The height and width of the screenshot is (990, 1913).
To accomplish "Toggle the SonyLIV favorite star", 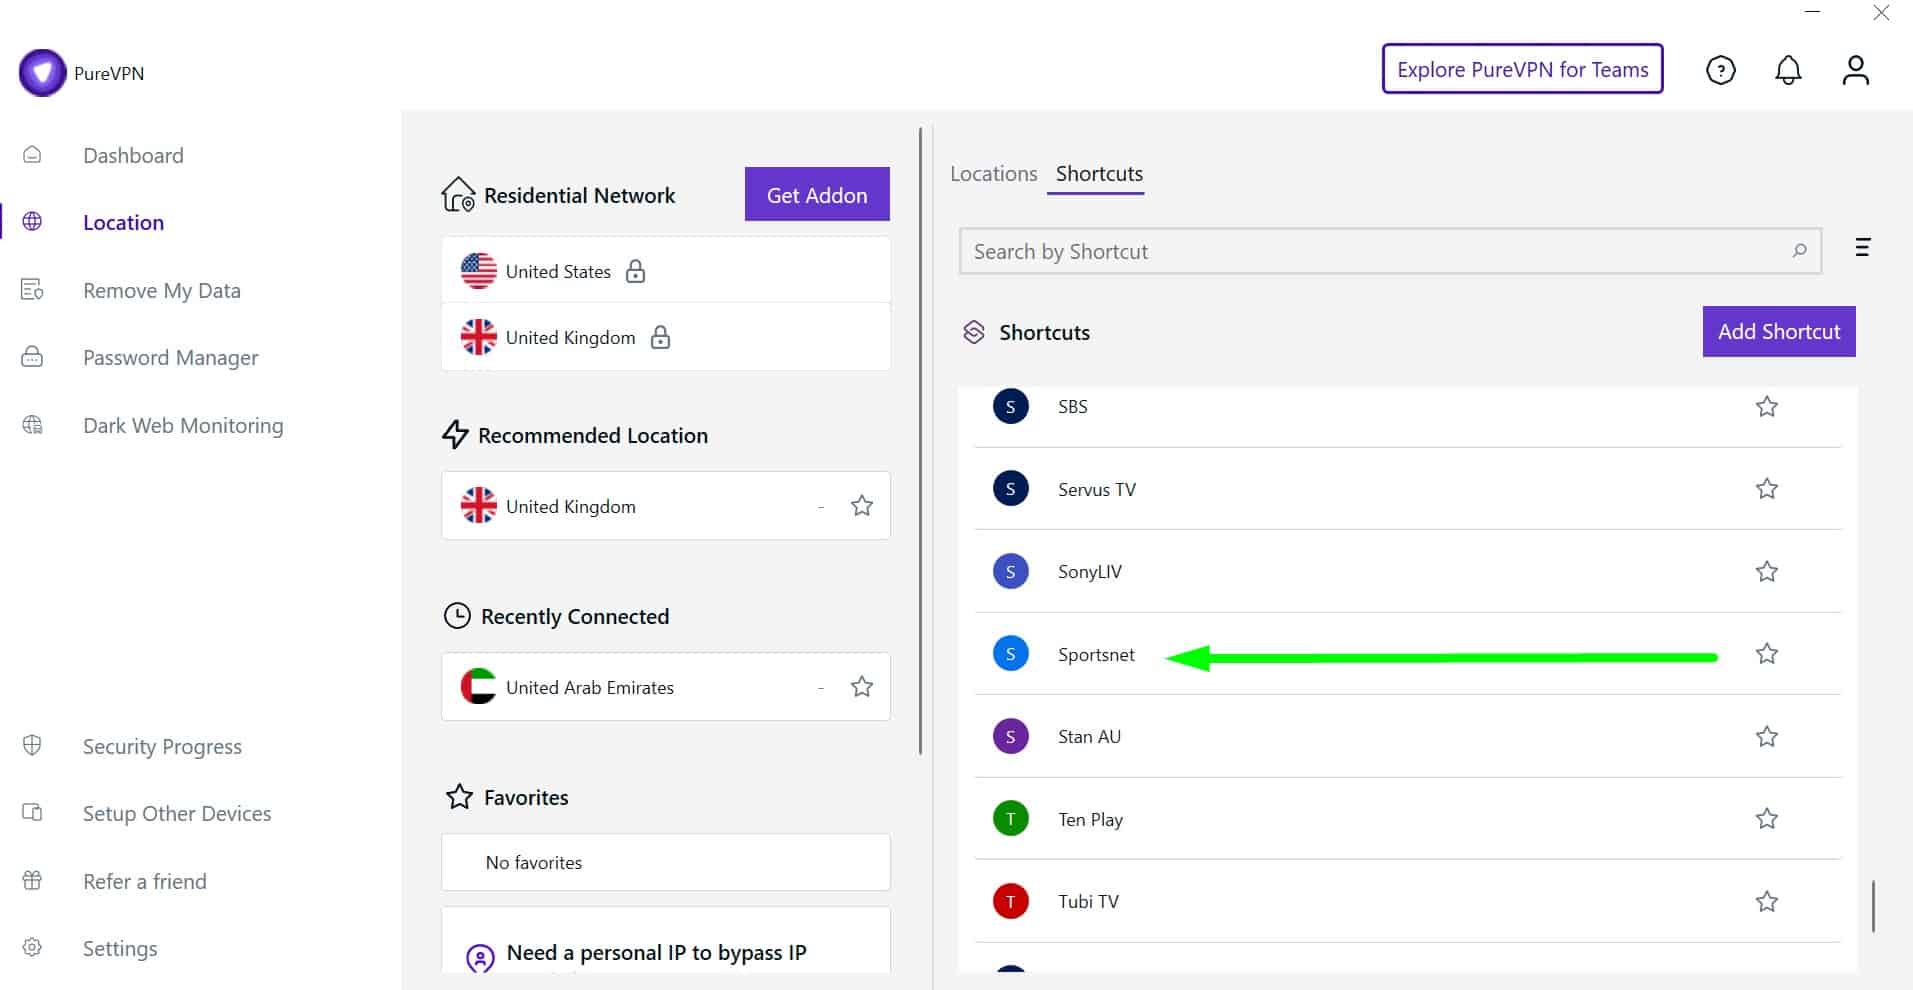I will click(x=1767, y=571).
